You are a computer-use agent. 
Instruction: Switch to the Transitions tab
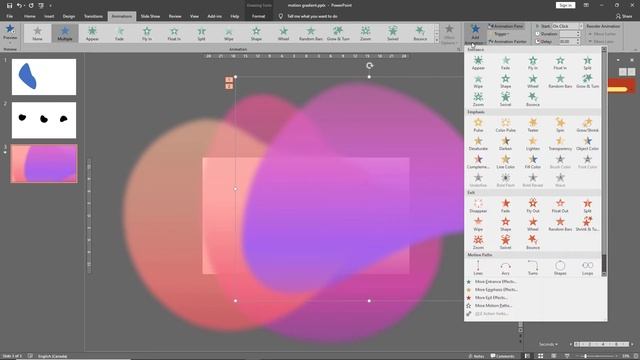click(93, 16)
